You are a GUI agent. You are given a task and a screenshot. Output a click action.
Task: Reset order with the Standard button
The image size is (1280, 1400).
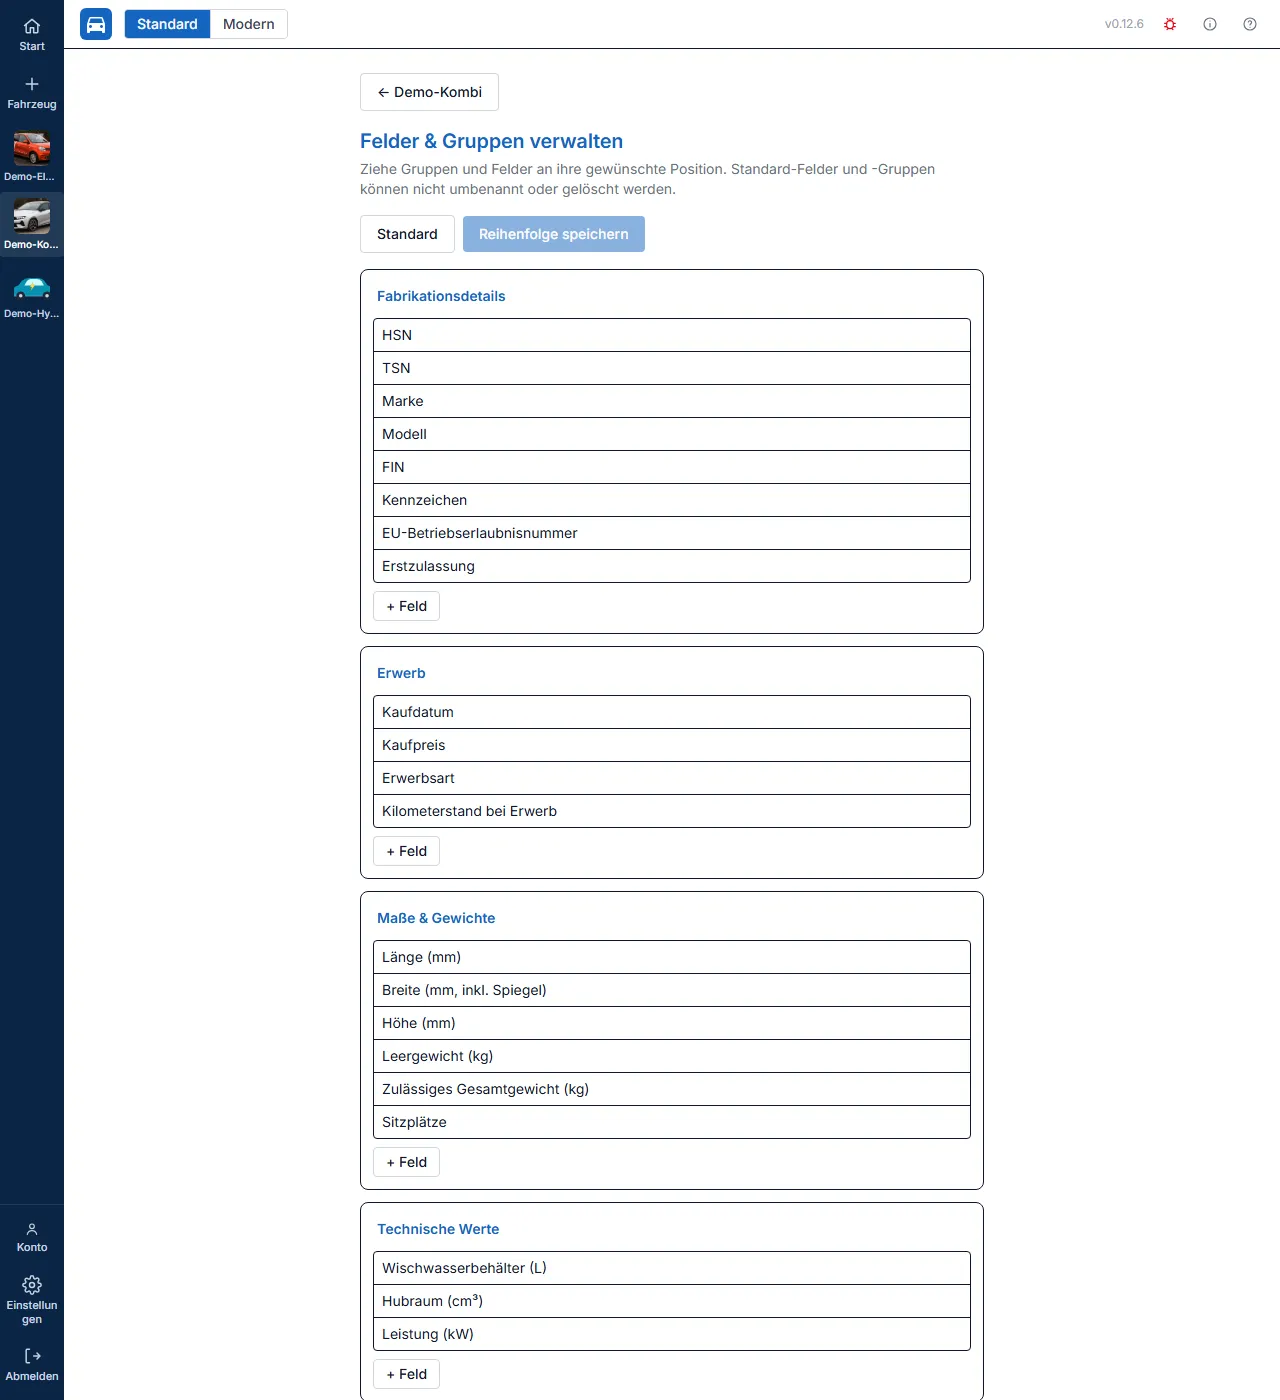point(407,234)
